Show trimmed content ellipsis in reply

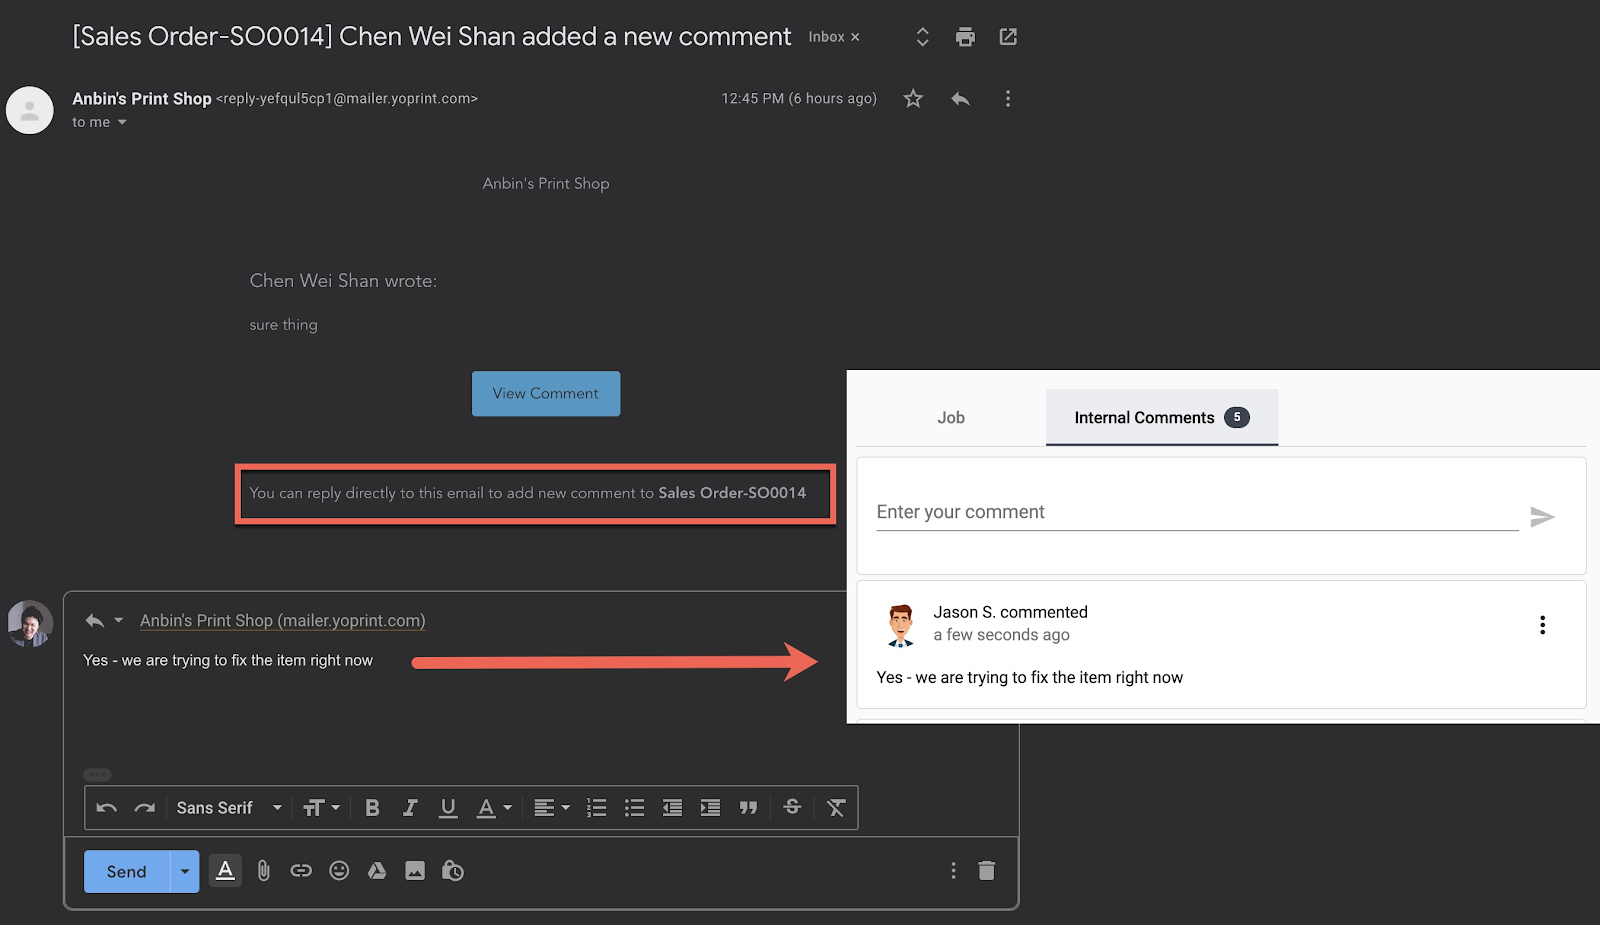click(x=97, y=774)
